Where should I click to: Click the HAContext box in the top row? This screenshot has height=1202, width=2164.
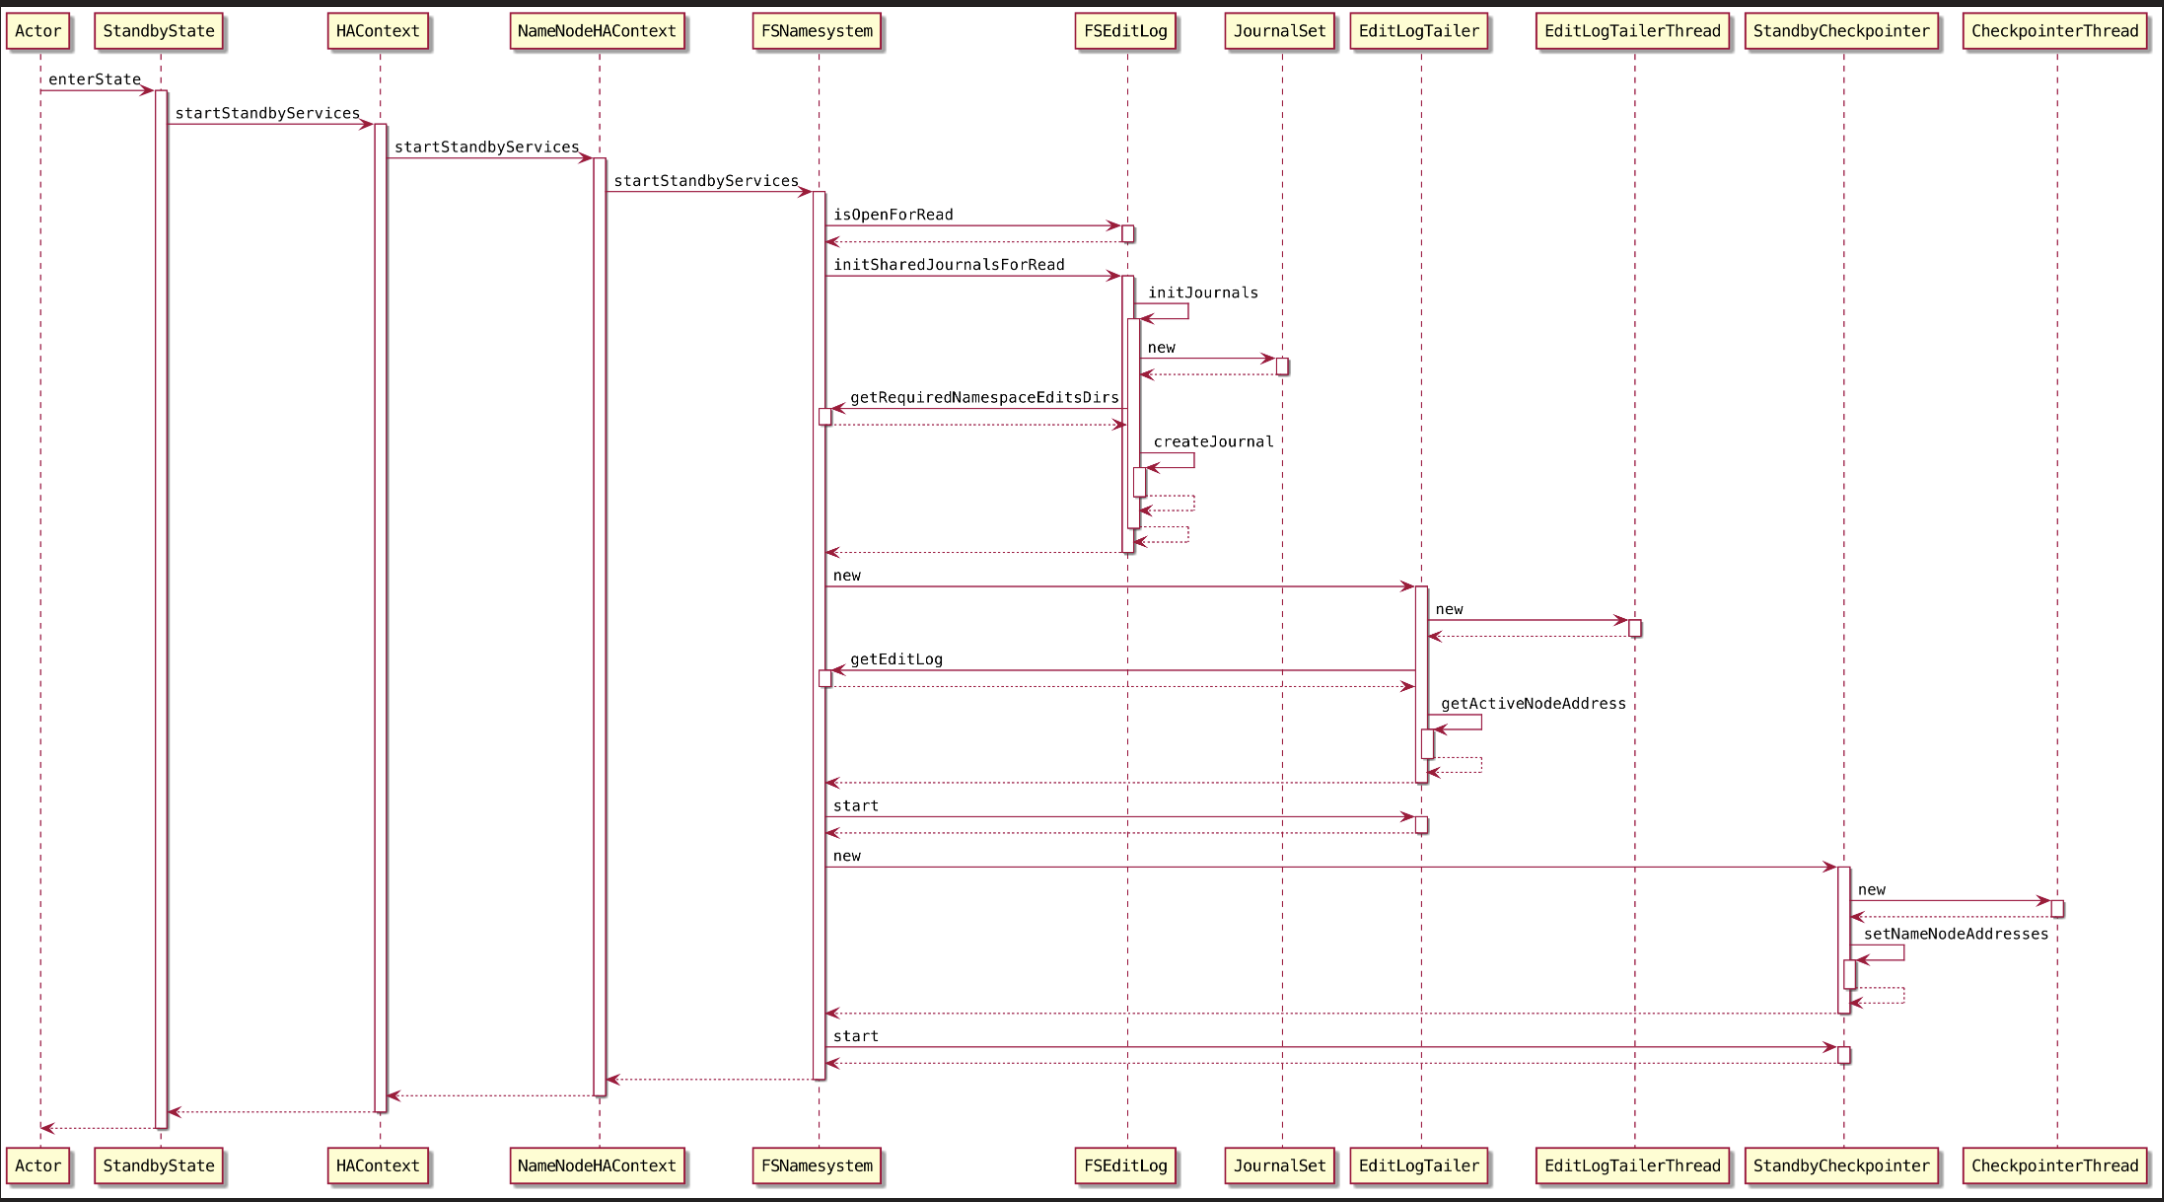(378, 31)
